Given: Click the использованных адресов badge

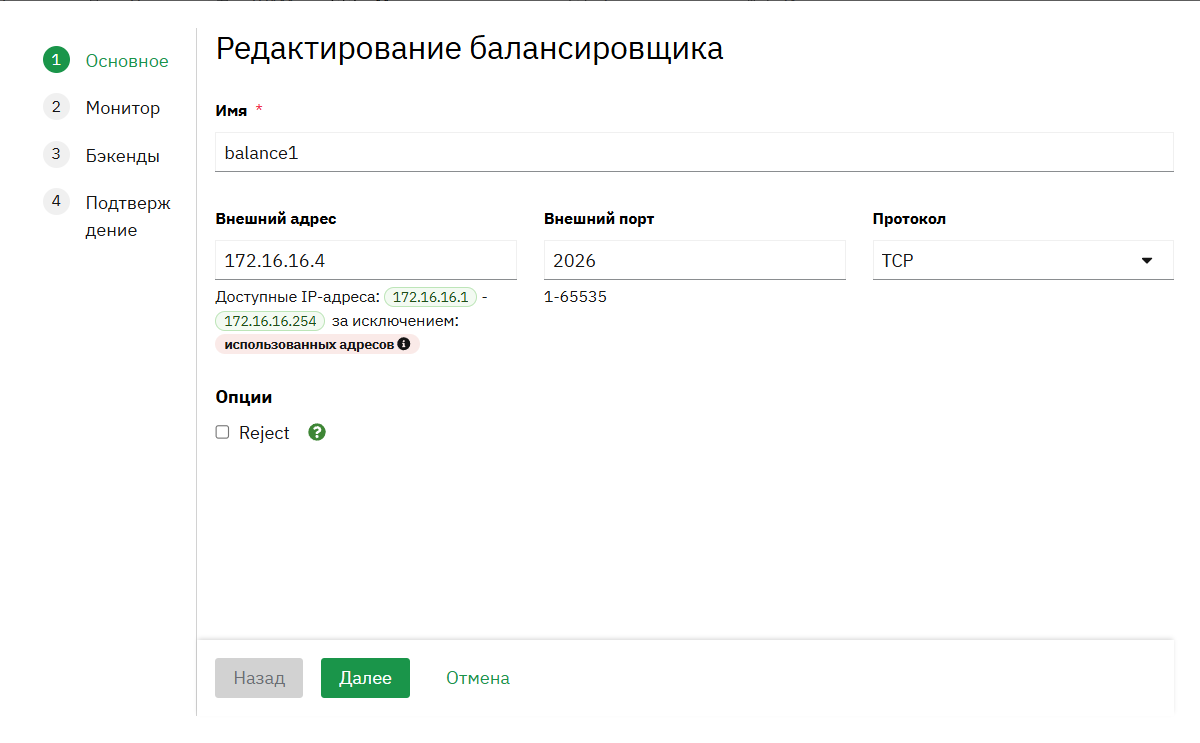Looking at the screenshot, I should coord(317,344).
